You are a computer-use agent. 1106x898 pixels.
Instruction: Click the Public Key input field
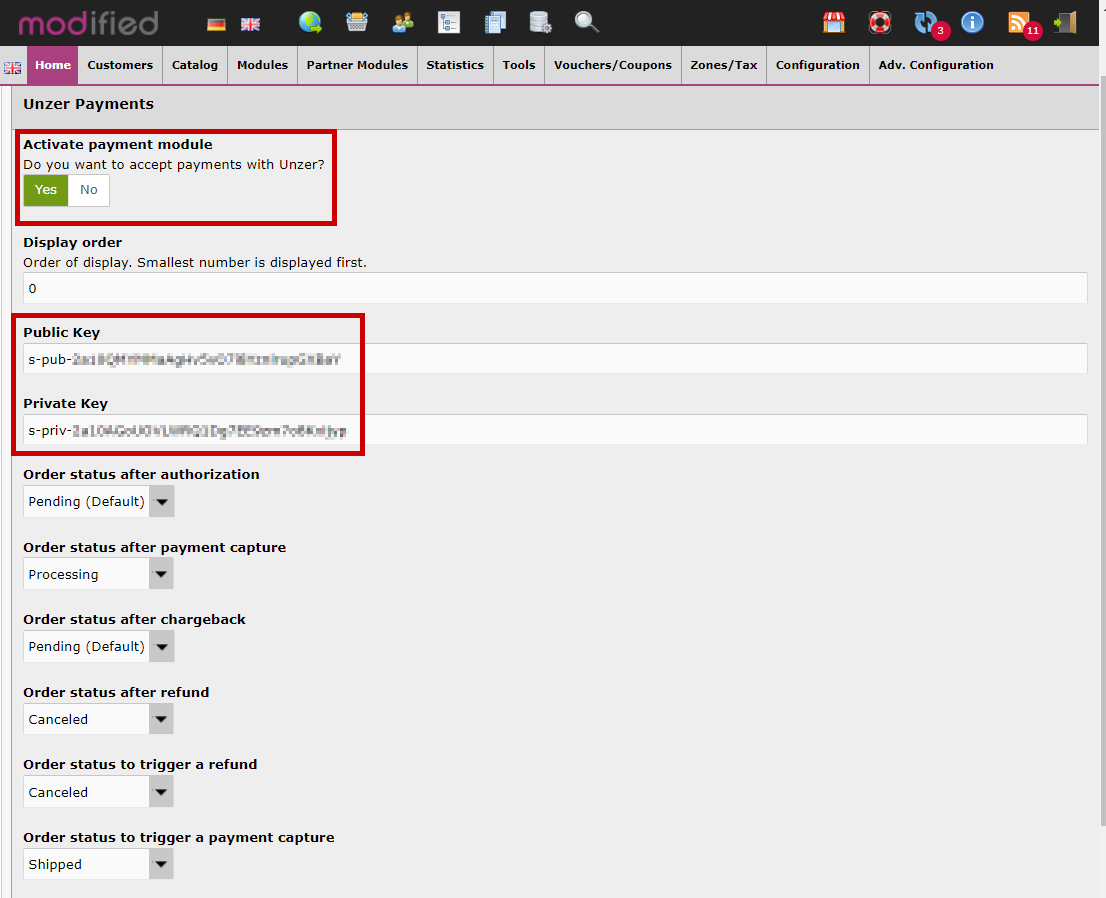pyautogui.click(x=555, y=359)
